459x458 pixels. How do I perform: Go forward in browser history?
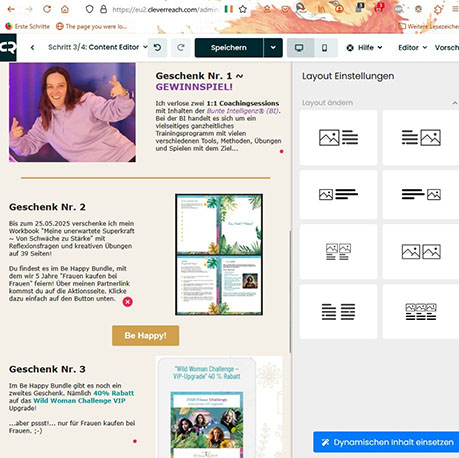[29, 9]
